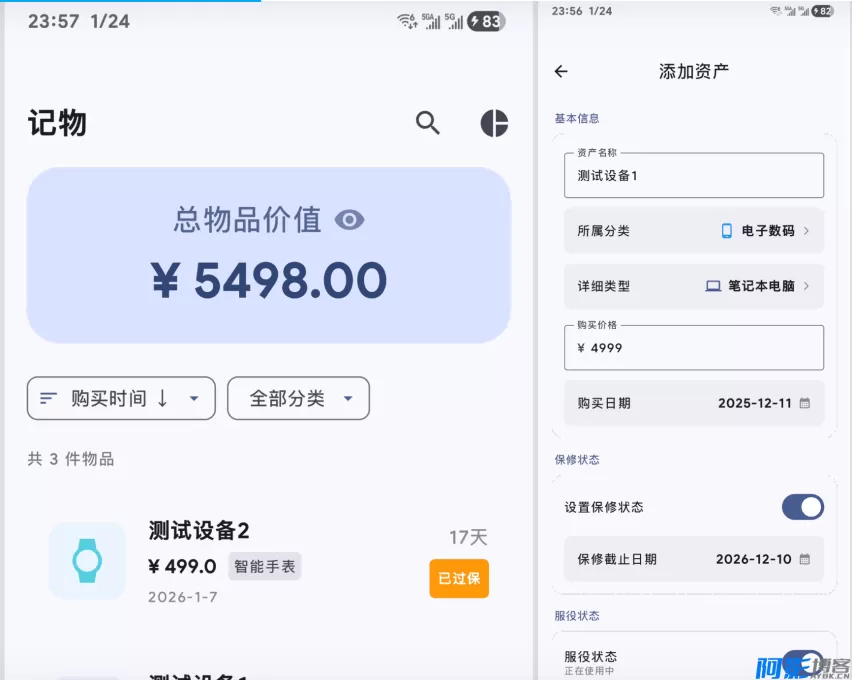Tap the sort lines icon before 购买时间
Screen dimensions: 852x680
[x=48, y=398]
